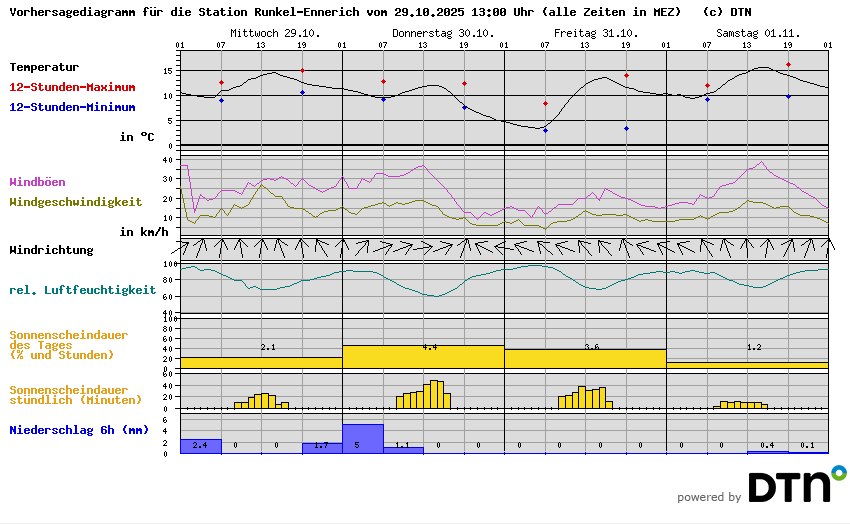Select the Mittwoch 29.10. day header
Viewport: 850px width, 524px height.
(275, 33)
